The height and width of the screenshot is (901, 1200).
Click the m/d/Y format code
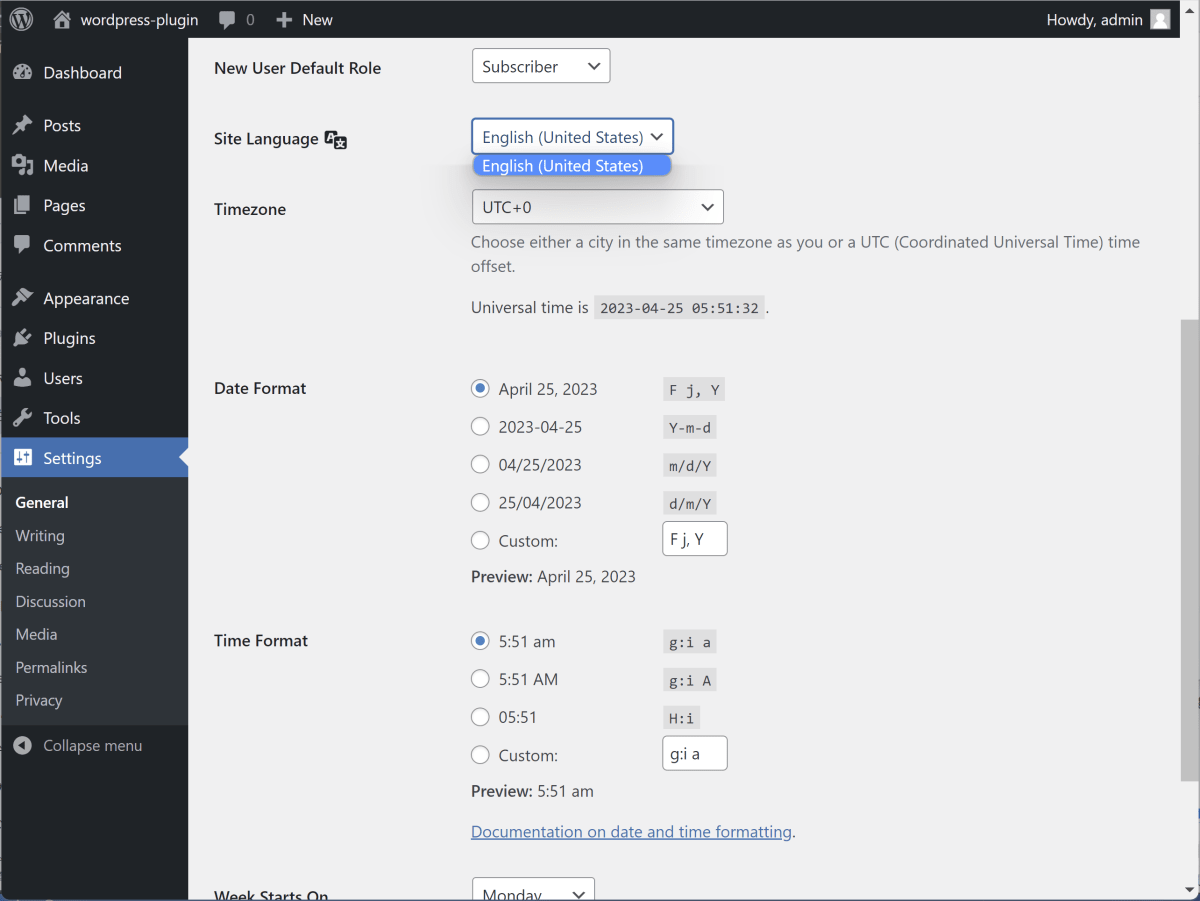[690, 466]
